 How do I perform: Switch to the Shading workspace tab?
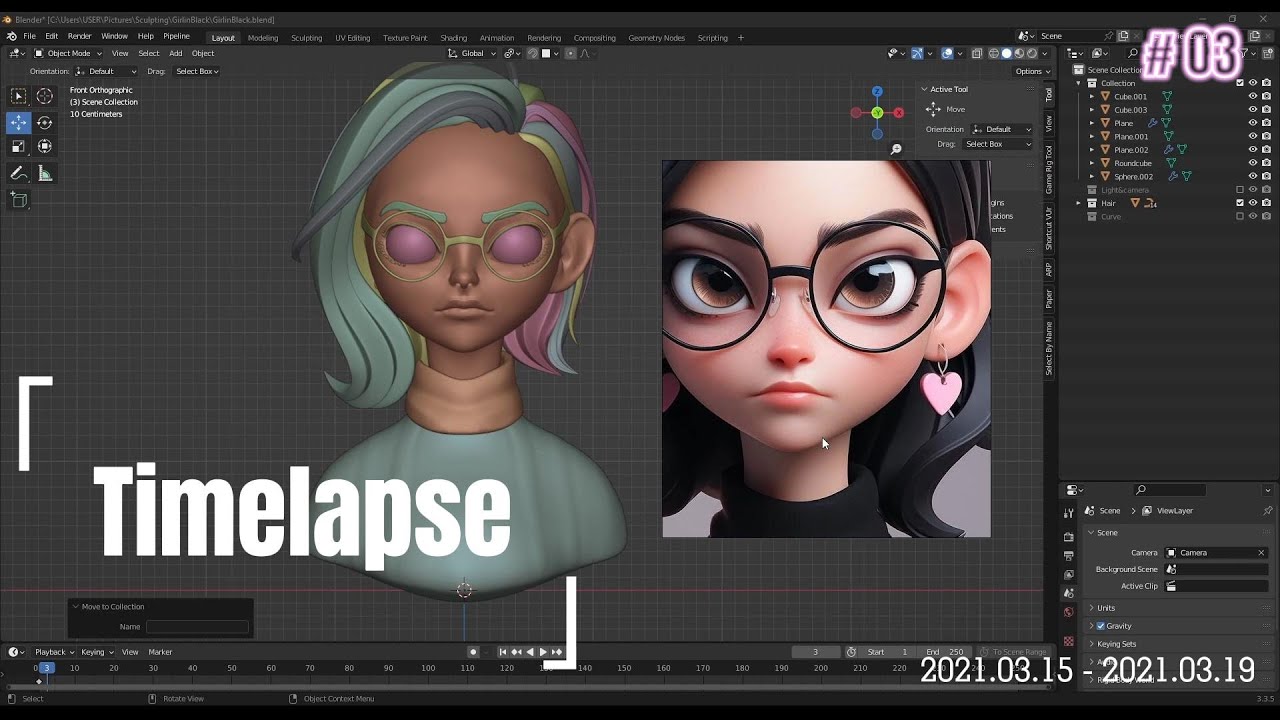[453, 38]
